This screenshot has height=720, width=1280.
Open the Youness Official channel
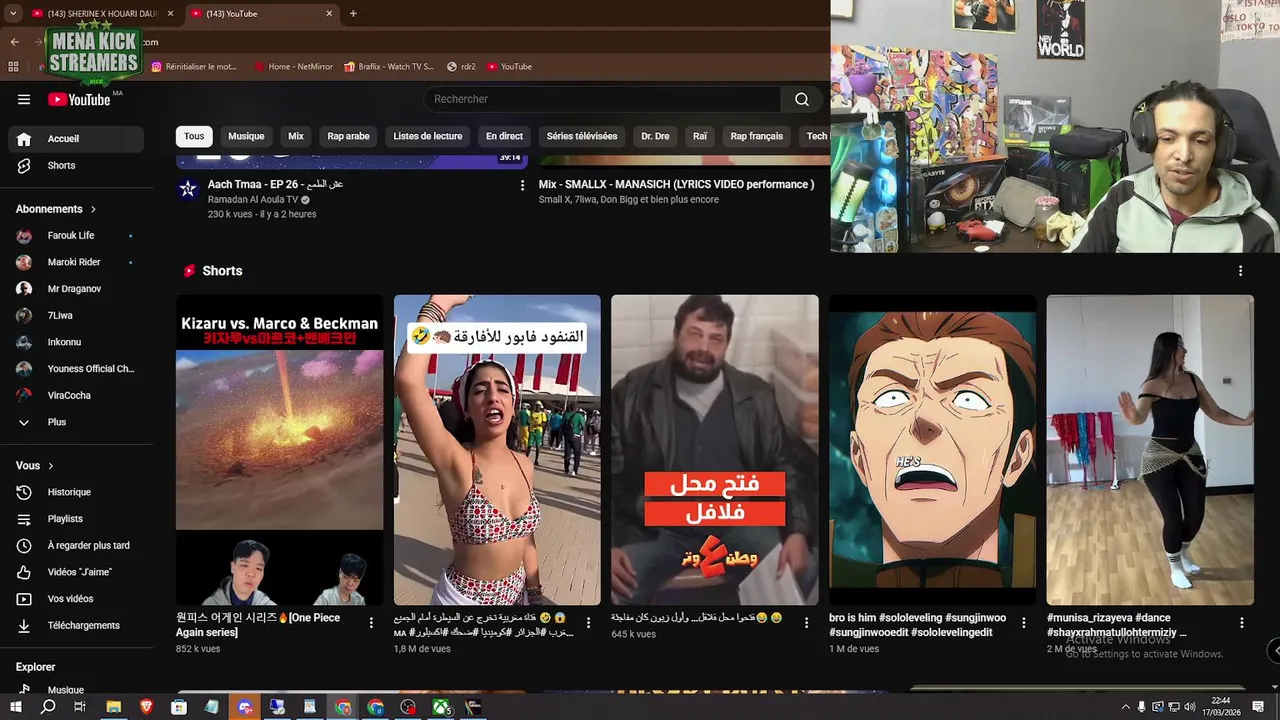coord(76,369)
